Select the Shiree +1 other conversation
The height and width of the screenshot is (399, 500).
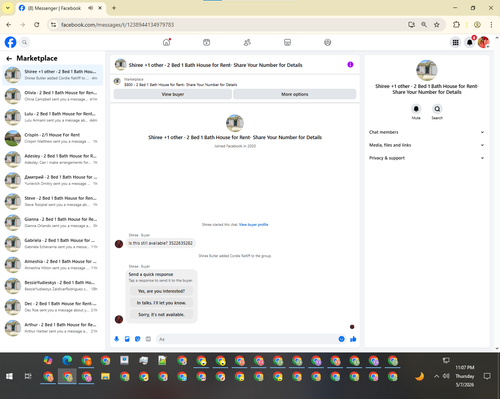(x=53, y=75)
